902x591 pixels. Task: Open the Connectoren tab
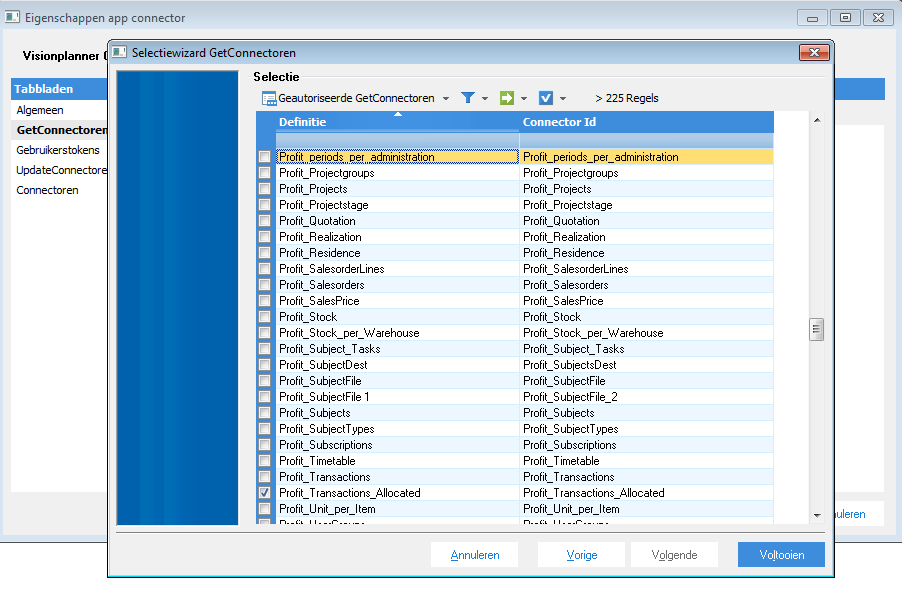(x=47, y=190)
